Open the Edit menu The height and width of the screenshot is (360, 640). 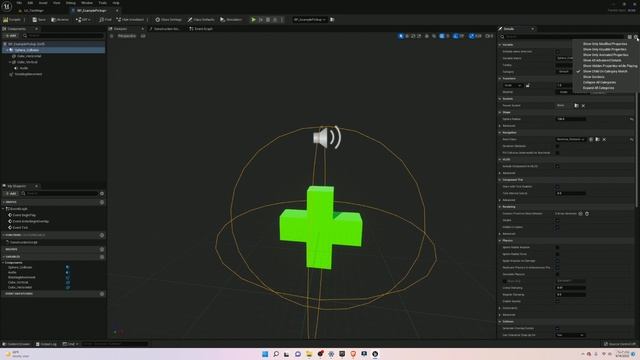pyautogui.click(x=30, y=3)
